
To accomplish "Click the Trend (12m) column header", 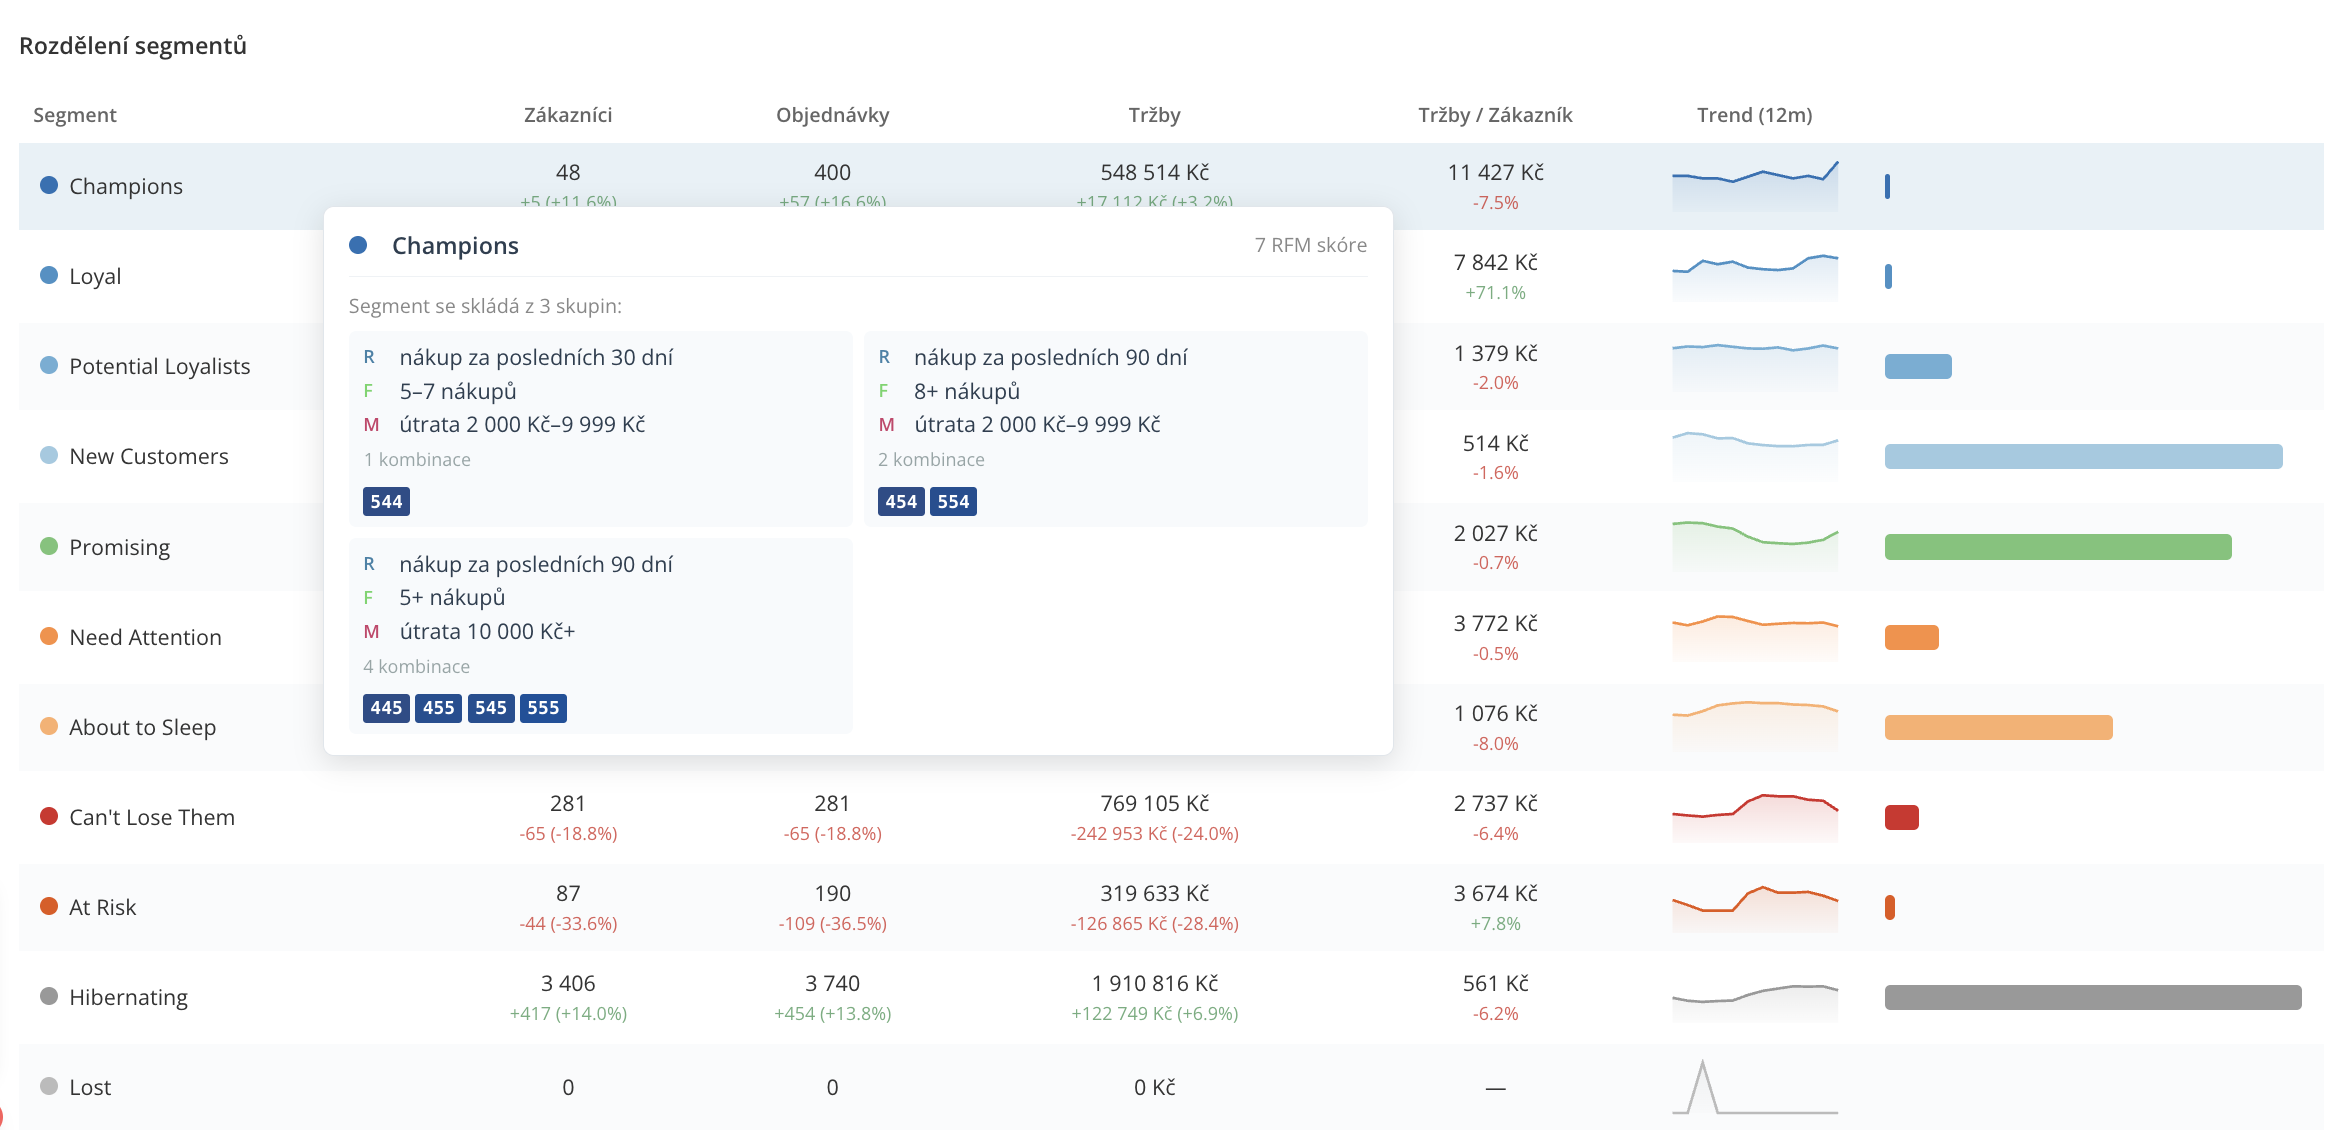I will click(1754, 115).
